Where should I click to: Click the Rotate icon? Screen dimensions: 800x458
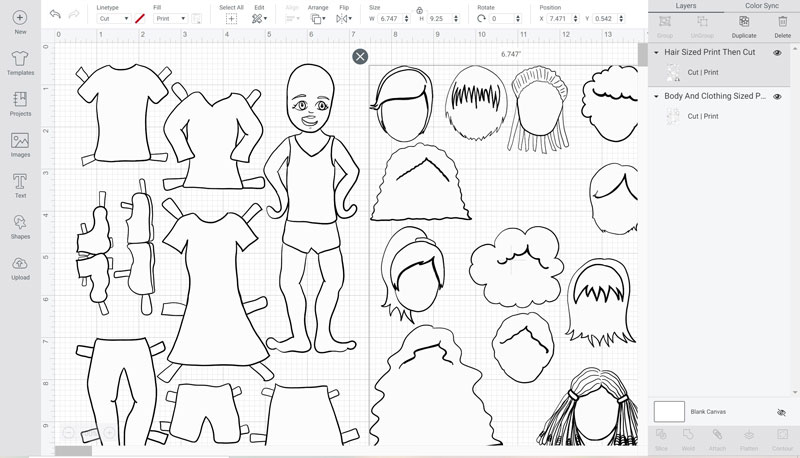click(481, 18)
